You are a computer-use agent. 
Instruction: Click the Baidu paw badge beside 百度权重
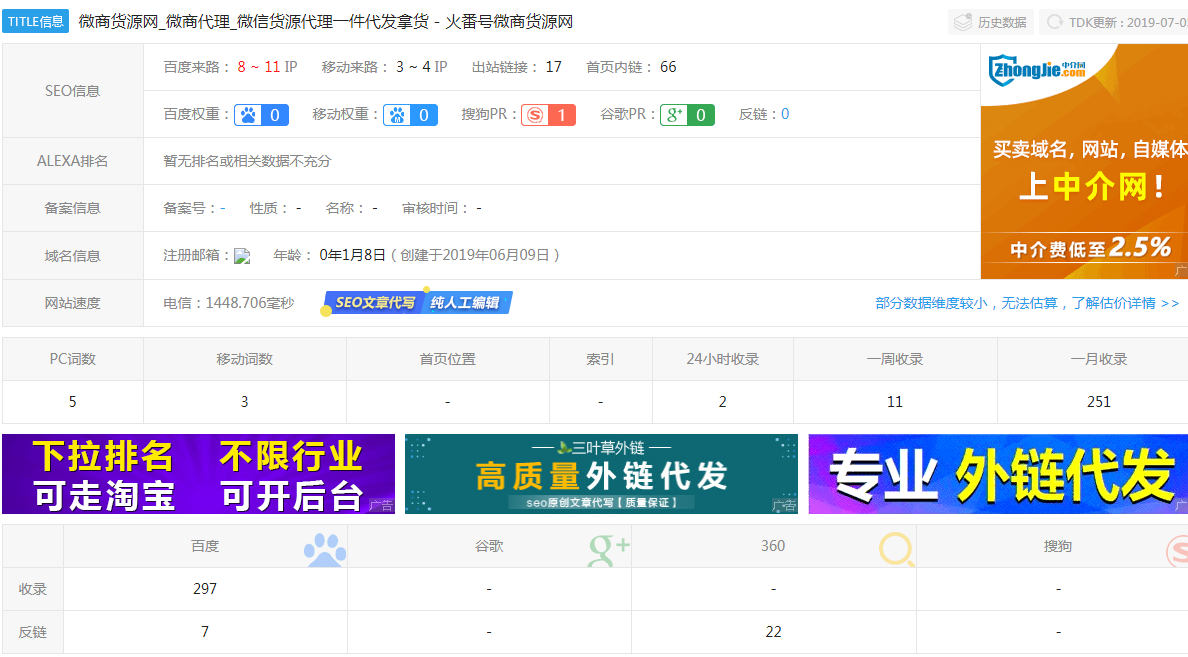(x=261, y=115)
